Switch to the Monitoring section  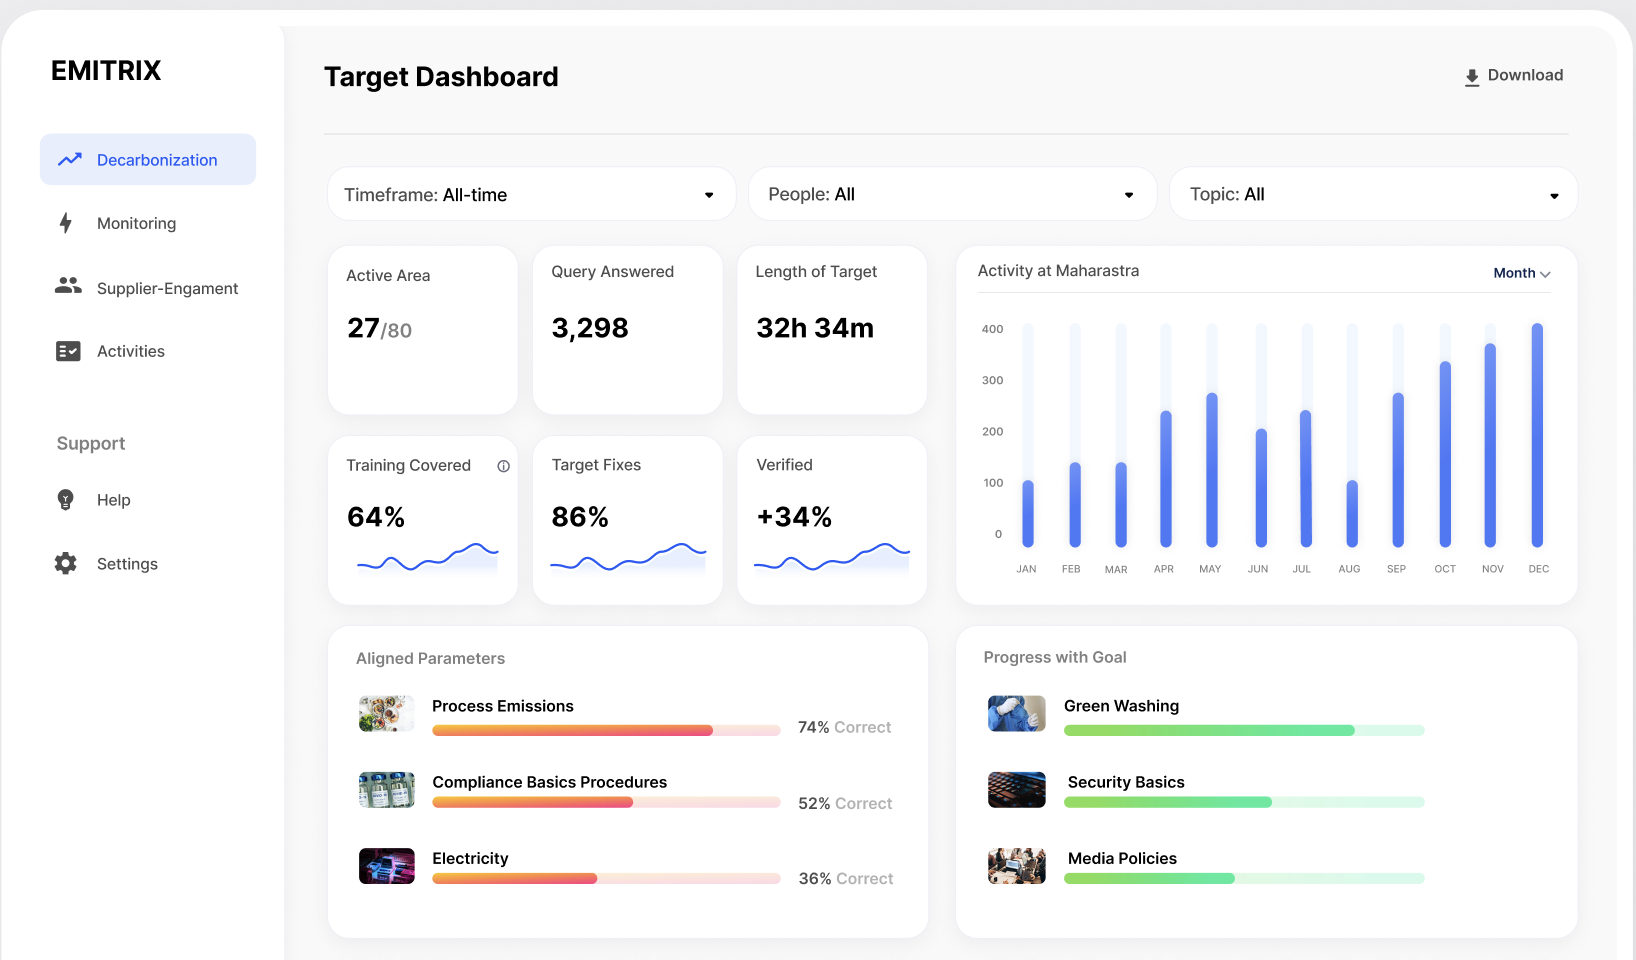pos(136,223)
